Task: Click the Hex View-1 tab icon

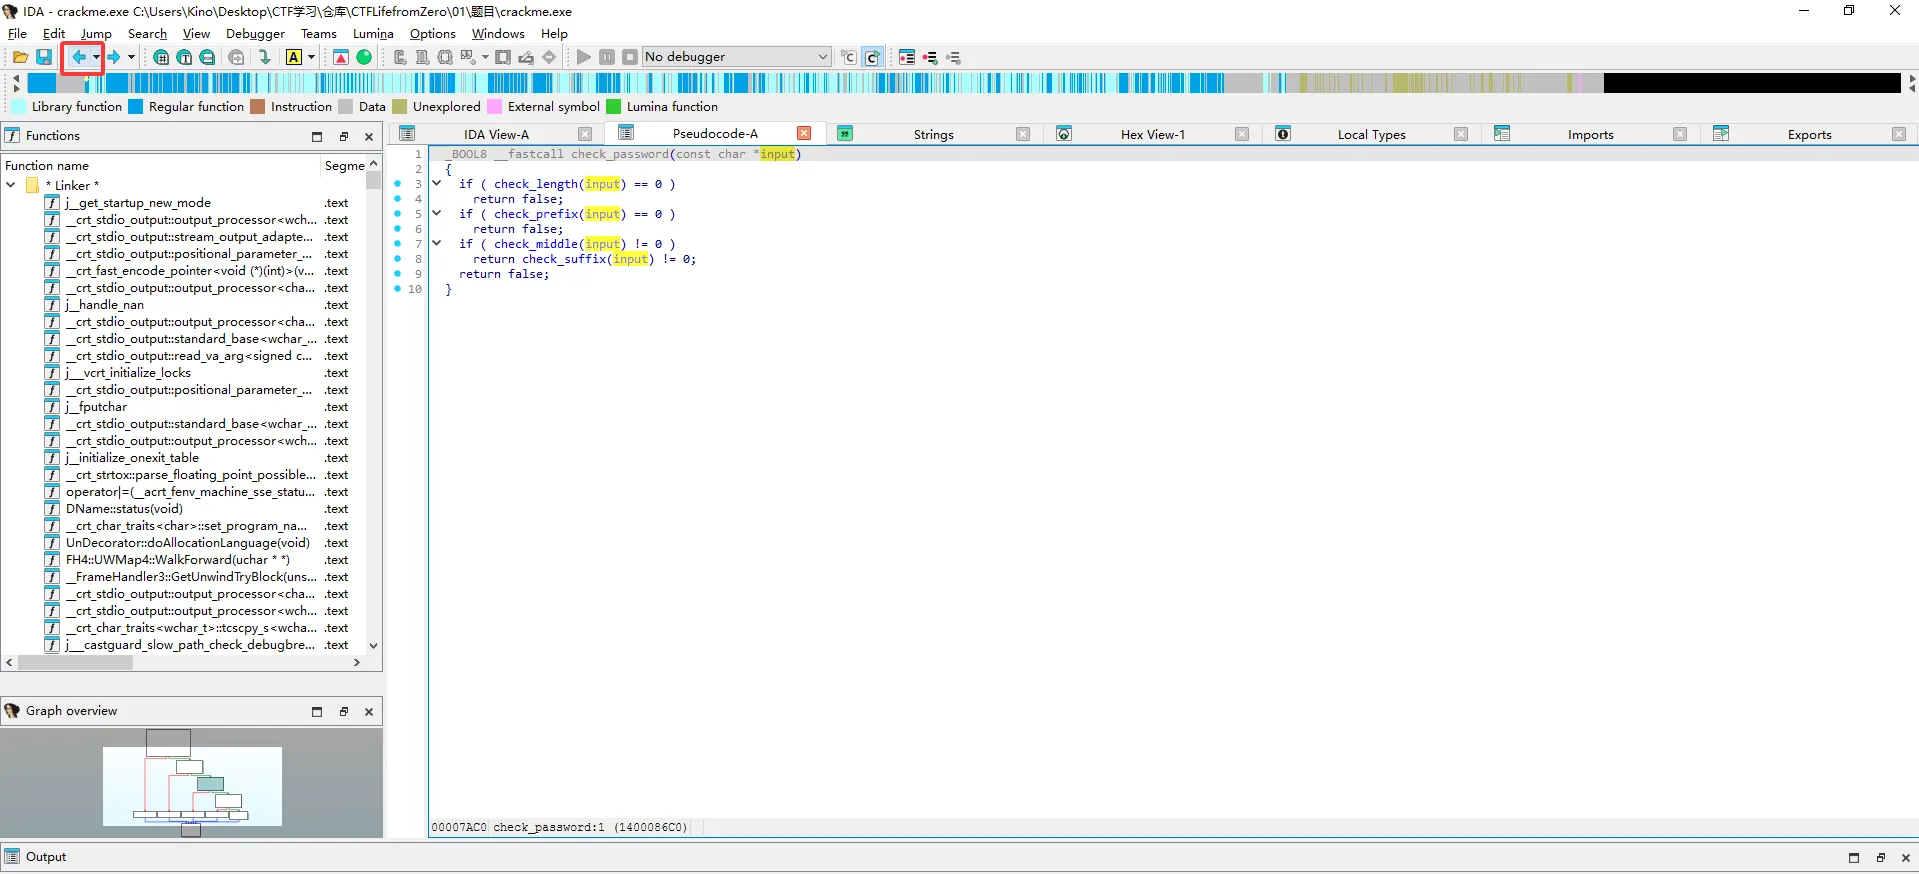Action: point(1064,134)
